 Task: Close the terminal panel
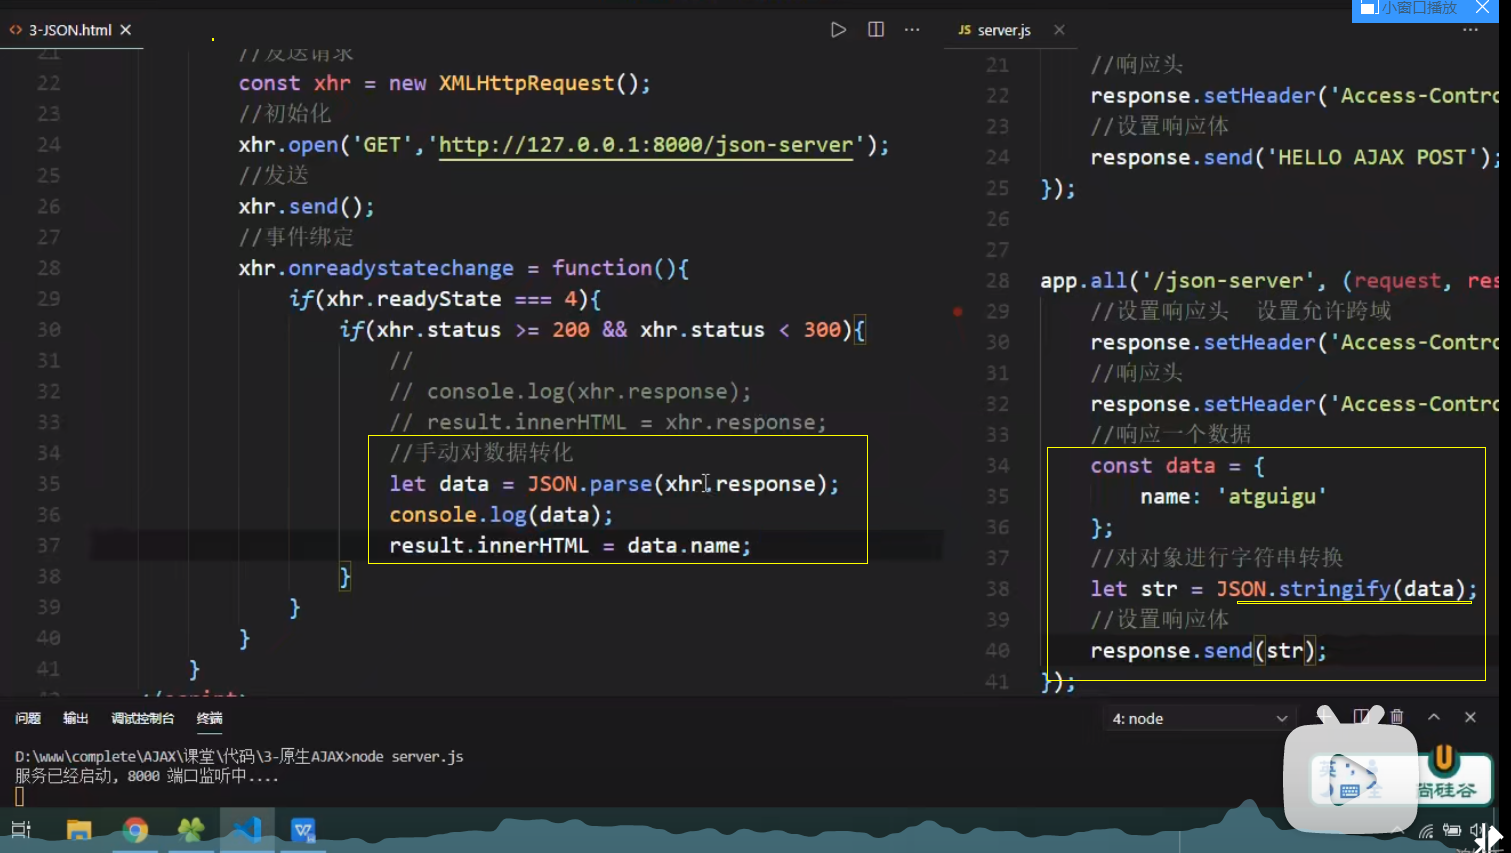(1470, 717)
